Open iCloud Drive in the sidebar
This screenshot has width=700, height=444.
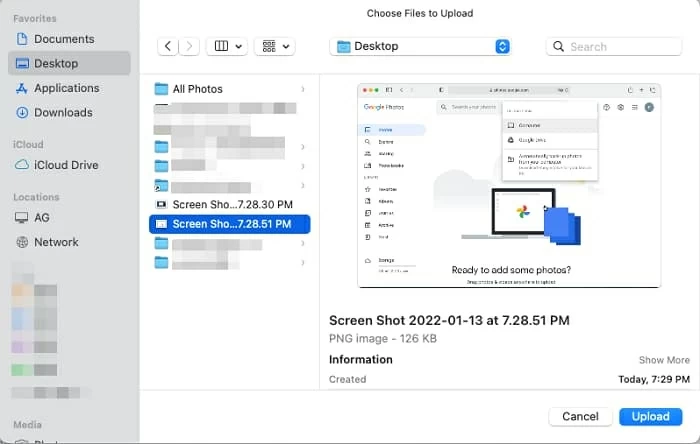pos(66,165)
